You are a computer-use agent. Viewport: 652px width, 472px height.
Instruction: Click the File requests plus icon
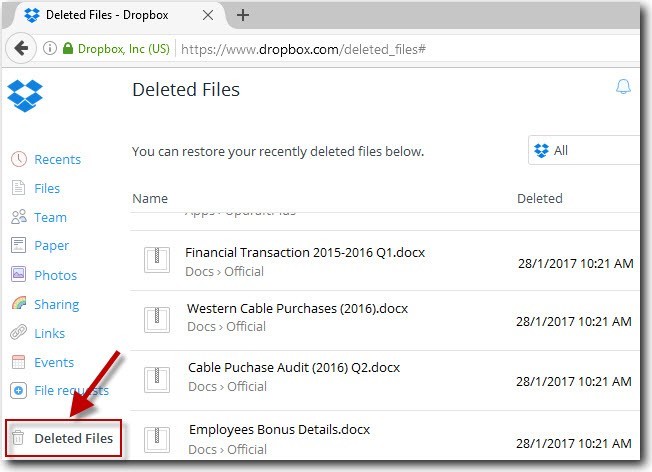point(18,390)
